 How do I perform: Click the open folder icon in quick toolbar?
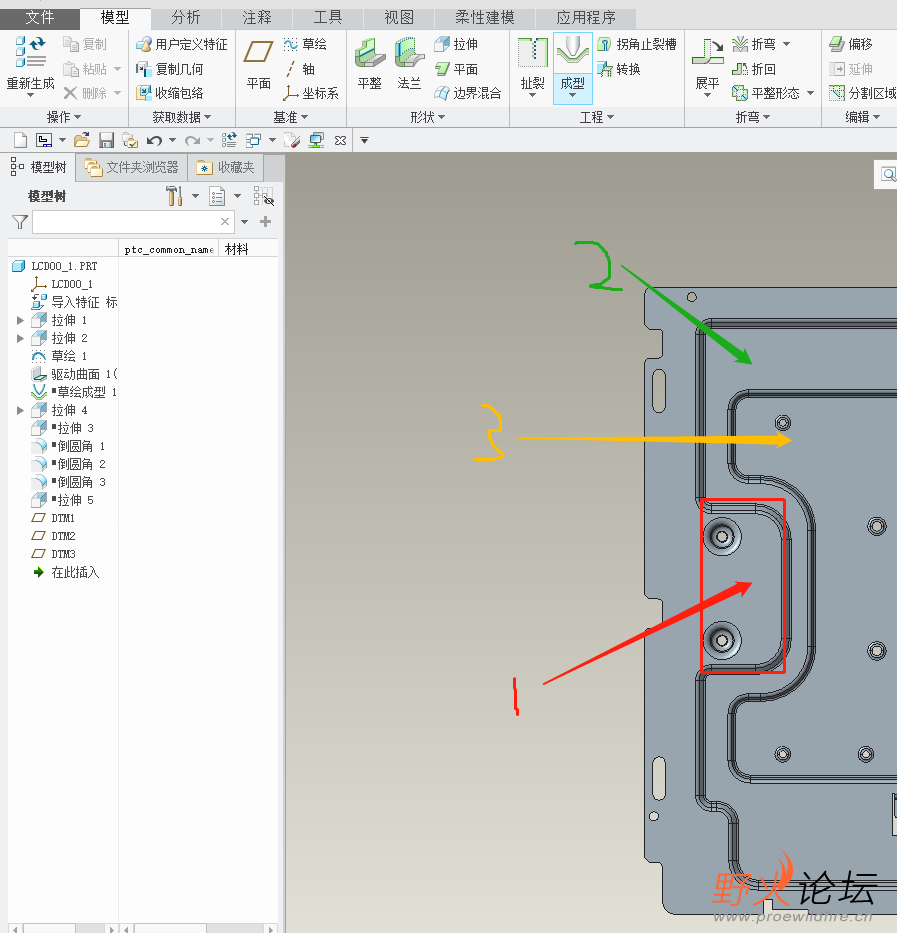click(x=82, y=140)
